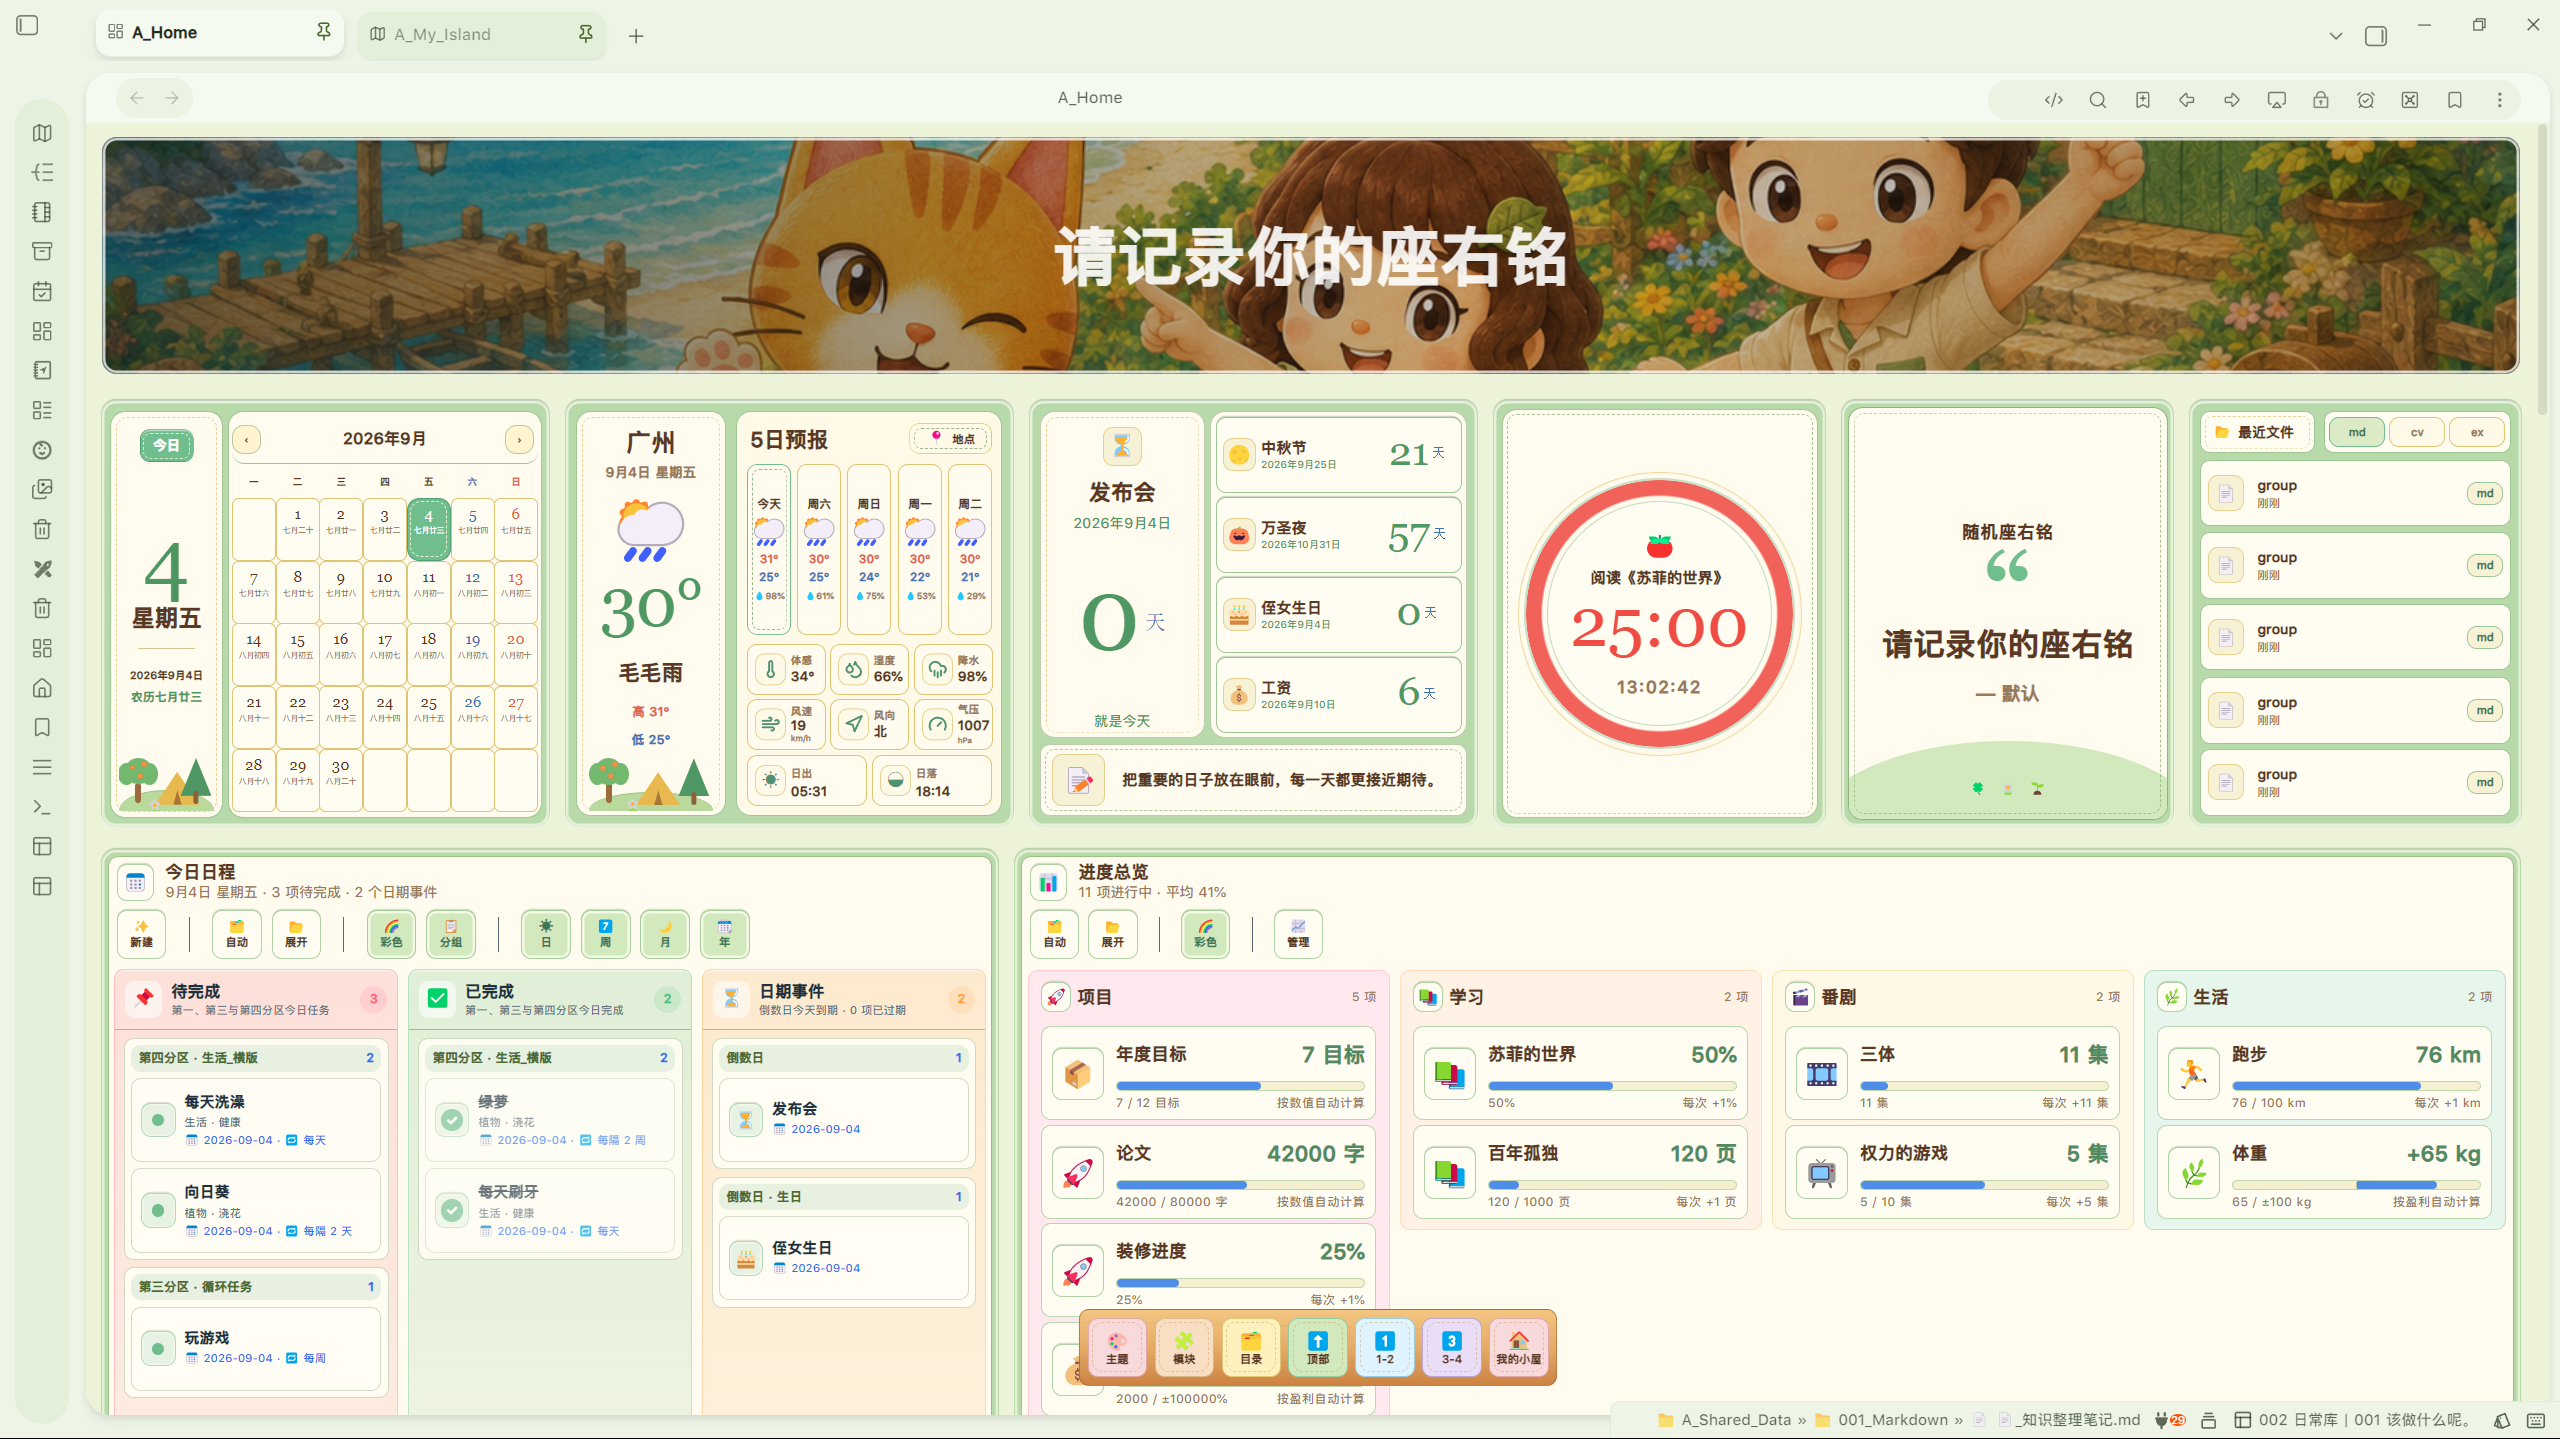This screenshot has height=1439, width=2560.
Task: Mark 向日葵 task as done
Action: click(158, 1211)
